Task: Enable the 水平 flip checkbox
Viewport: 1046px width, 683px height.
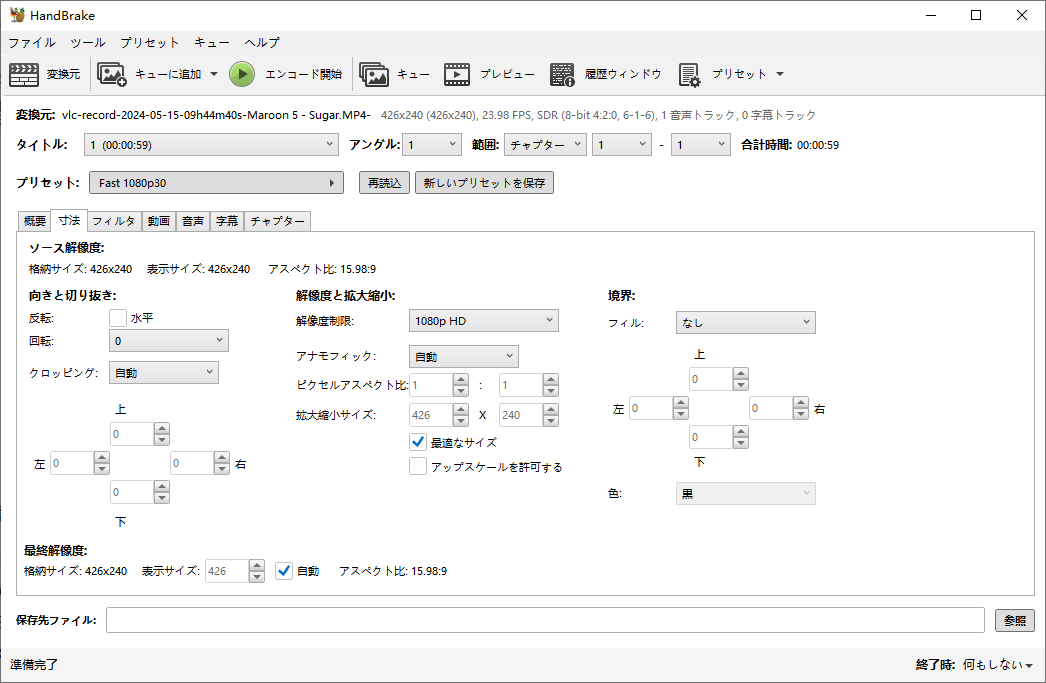Action: point(118,318)
